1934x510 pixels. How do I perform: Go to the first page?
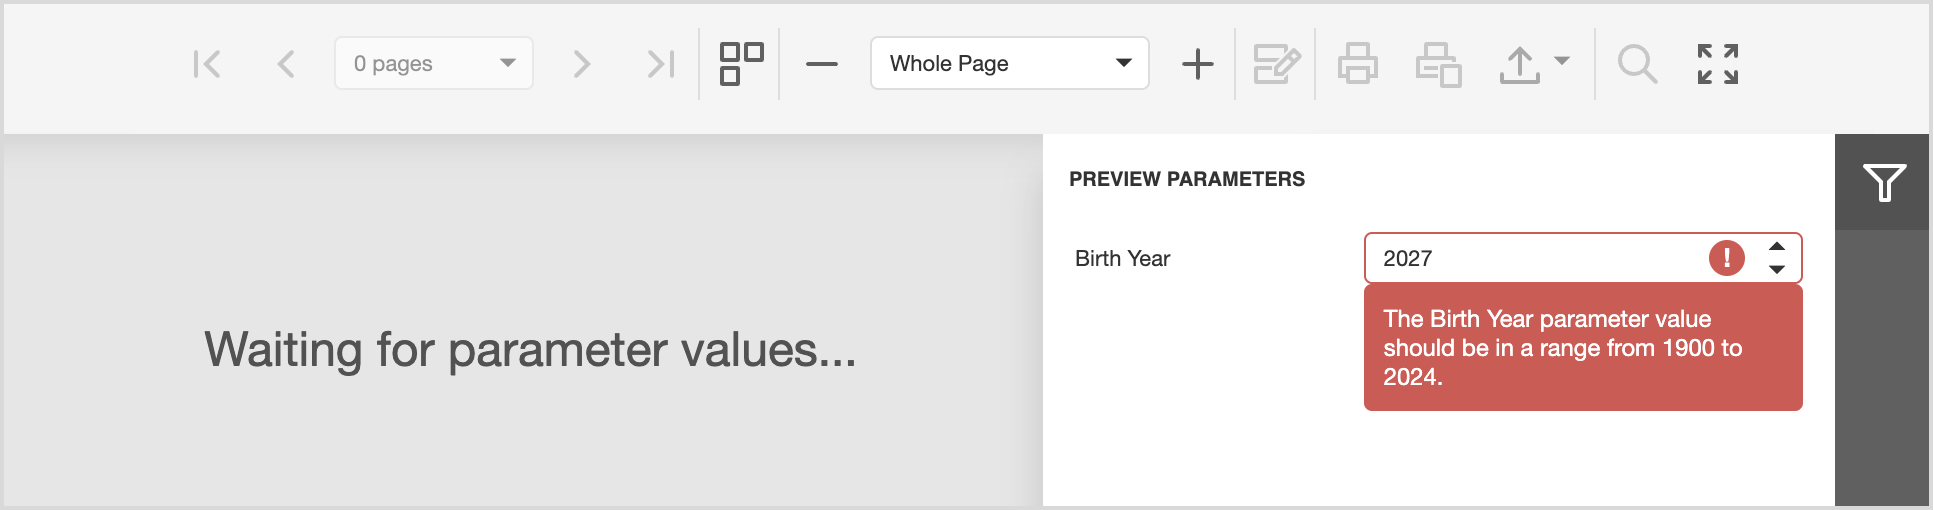click(x=207, y=64)
